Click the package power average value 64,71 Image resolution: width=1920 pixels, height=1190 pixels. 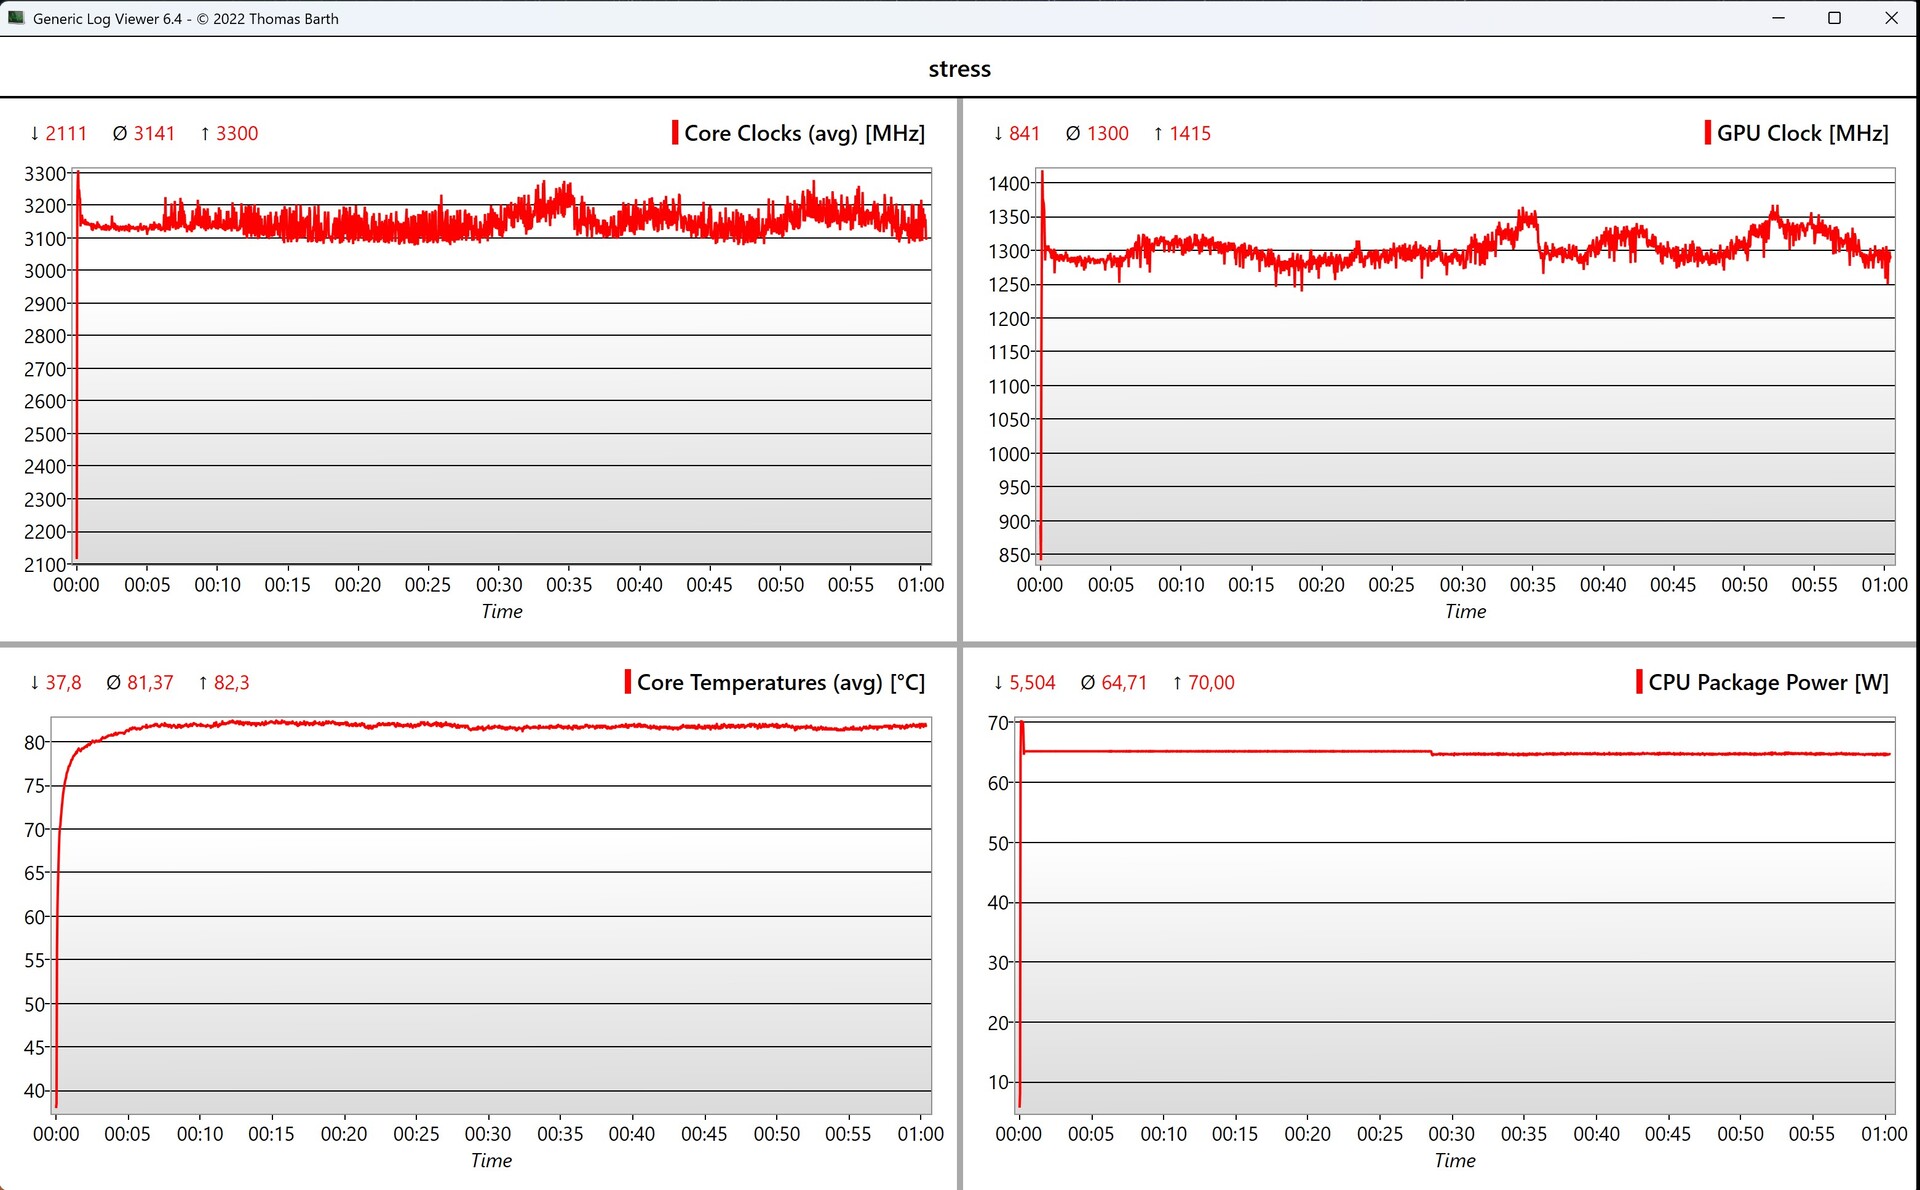pos(1123,682)
